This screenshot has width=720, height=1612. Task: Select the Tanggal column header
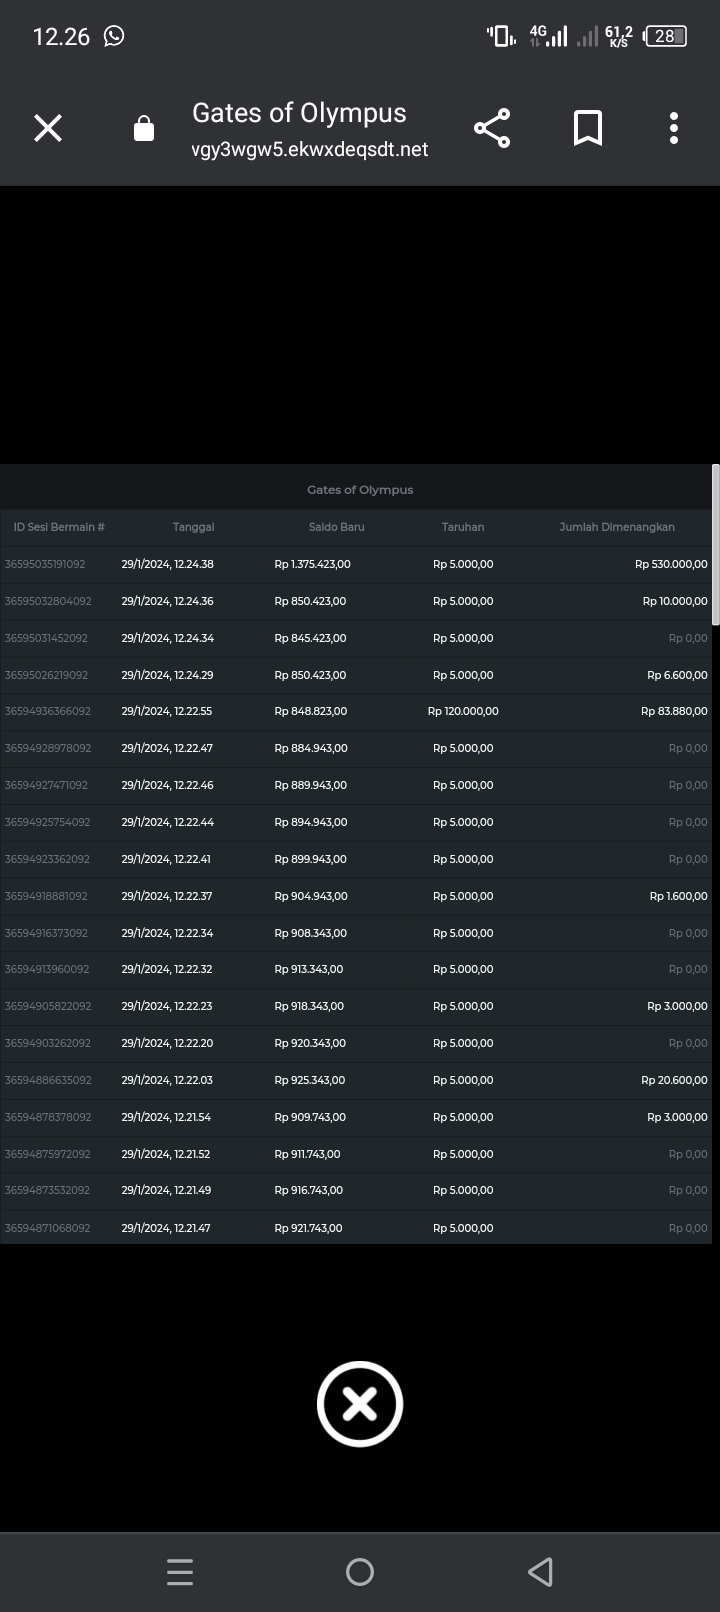193,527
